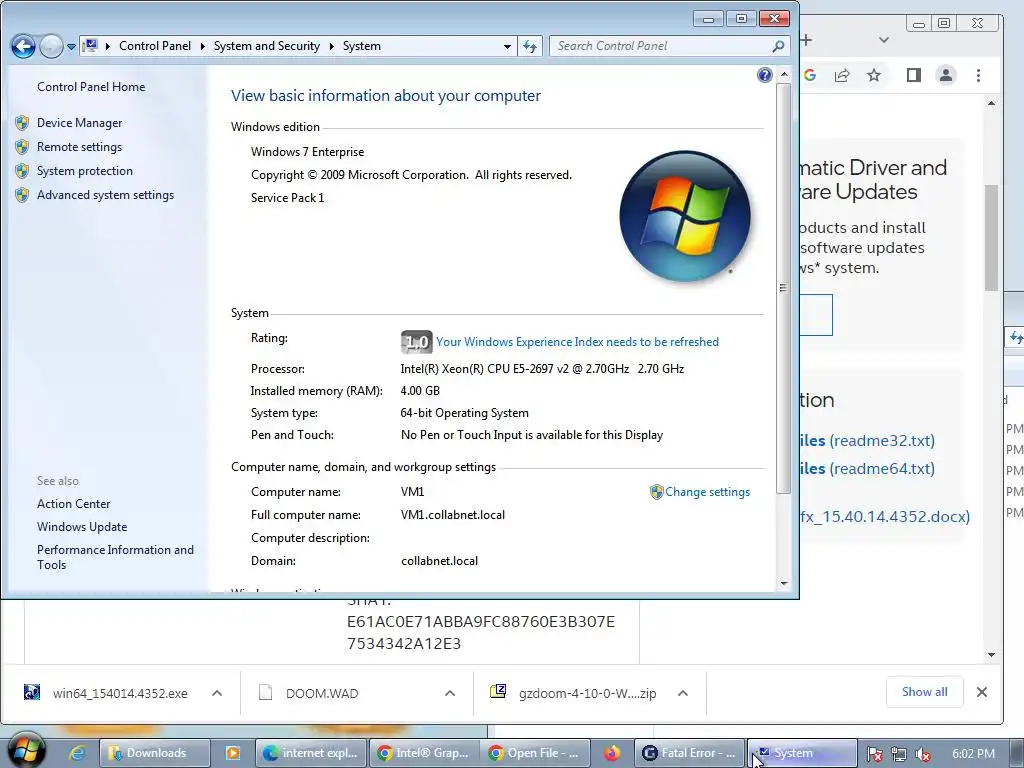This screenshot has height=768, width=1024.
Task: Select Control Panel in the breadcrumb path
Action: (x=155, y=46)
